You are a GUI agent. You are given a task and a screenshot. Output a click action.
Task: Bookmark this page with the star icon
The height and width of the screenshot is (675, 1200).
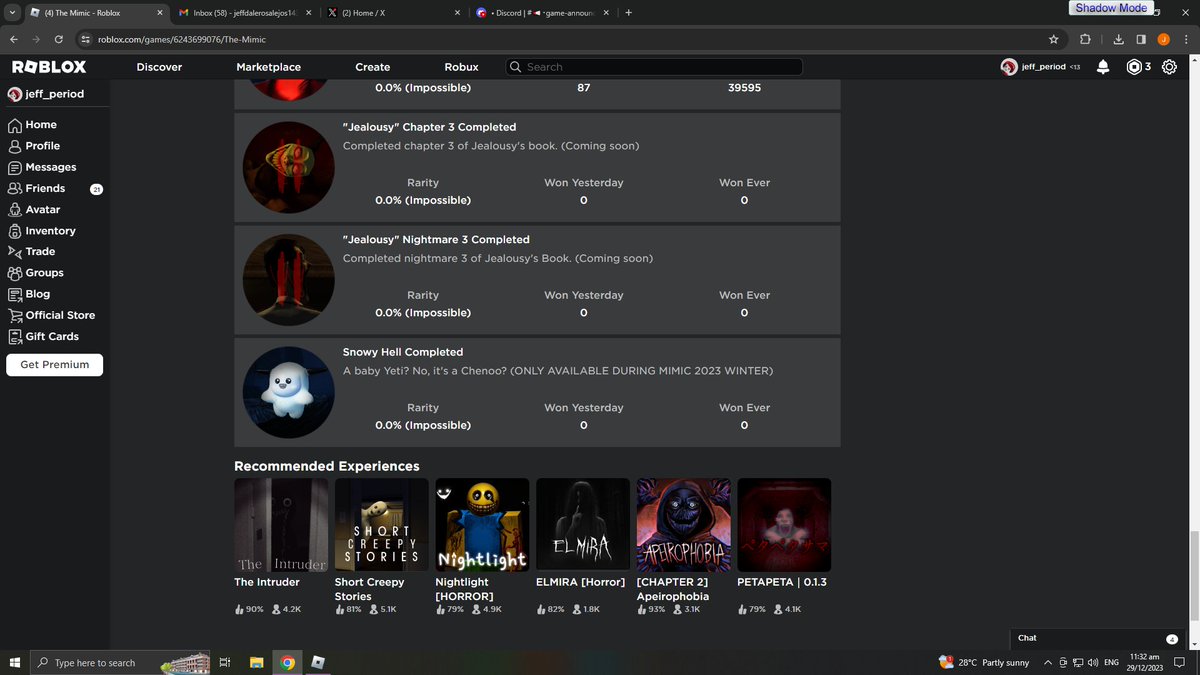point(1053,39)
